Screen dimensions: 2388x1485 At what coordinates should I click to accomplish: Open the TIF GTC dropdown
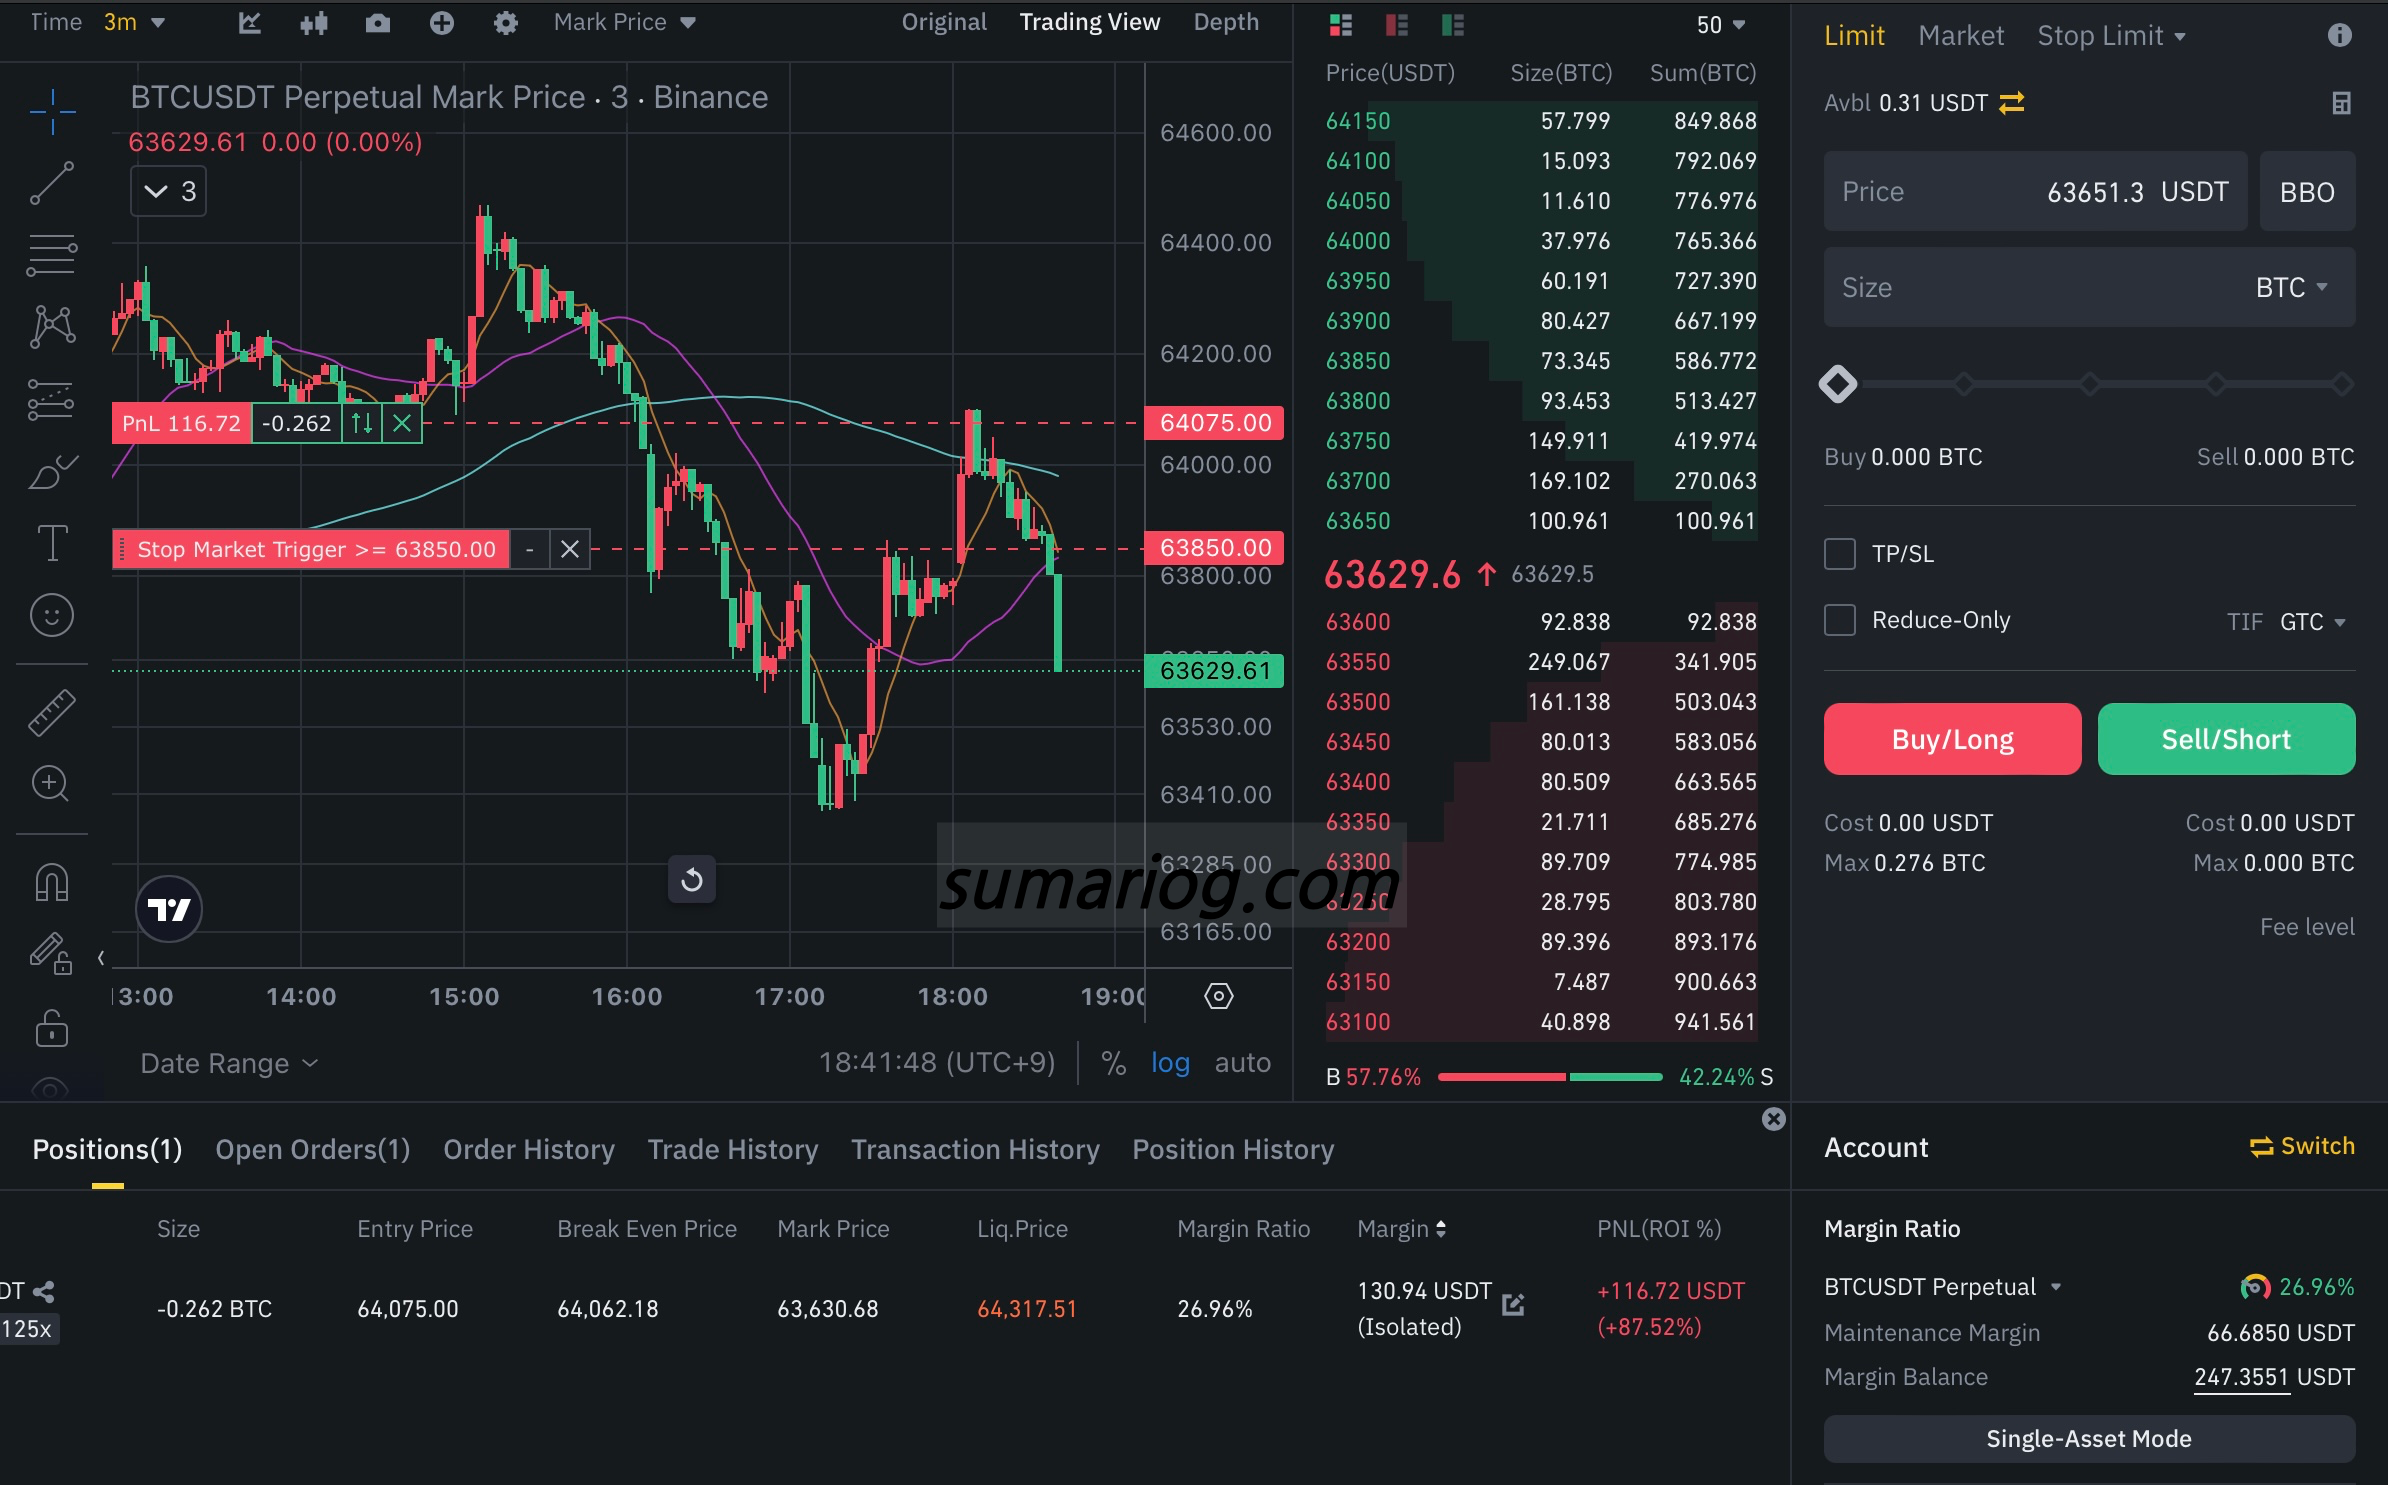[x=2311, y=621]
